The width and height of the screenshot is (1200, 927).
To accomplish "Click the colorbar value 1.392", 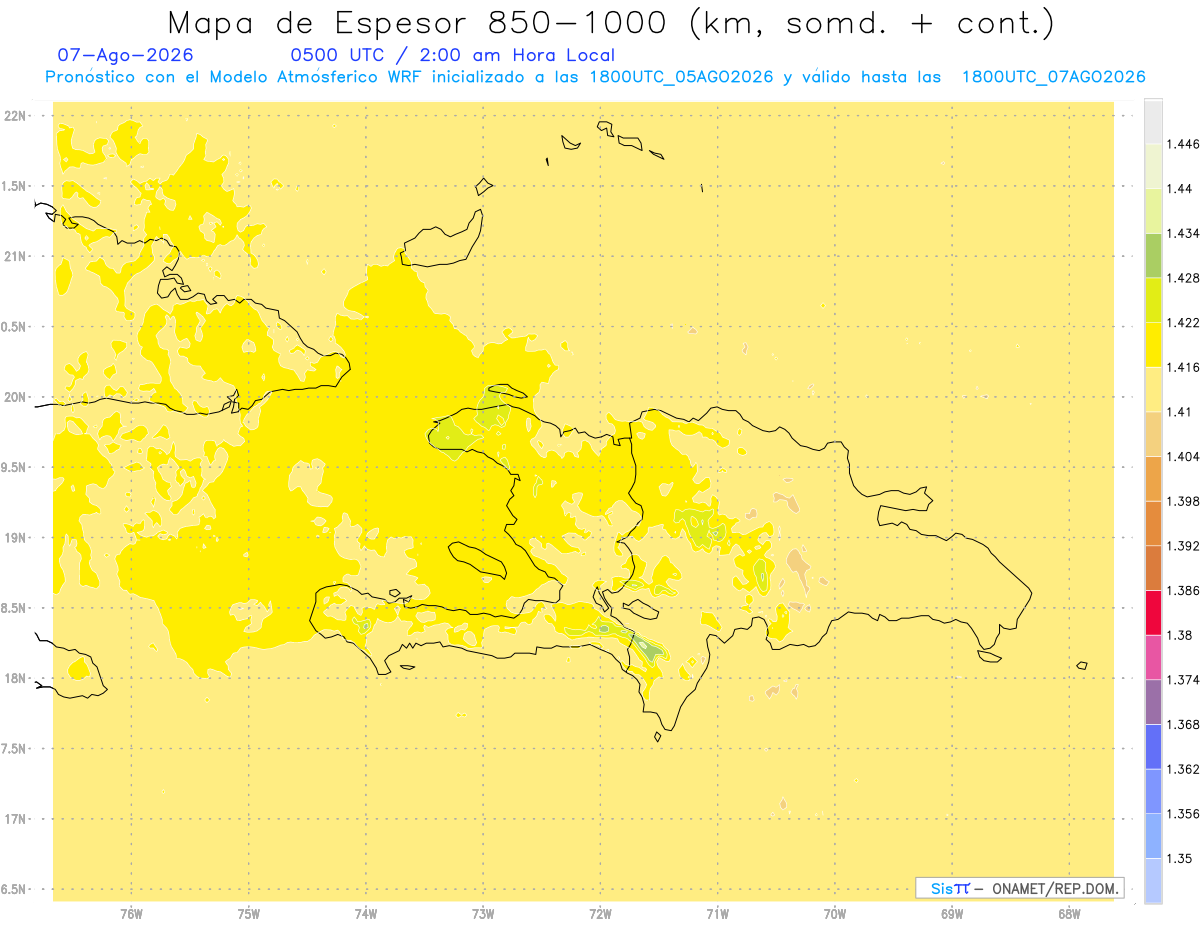I will (x=1185, y=546).
